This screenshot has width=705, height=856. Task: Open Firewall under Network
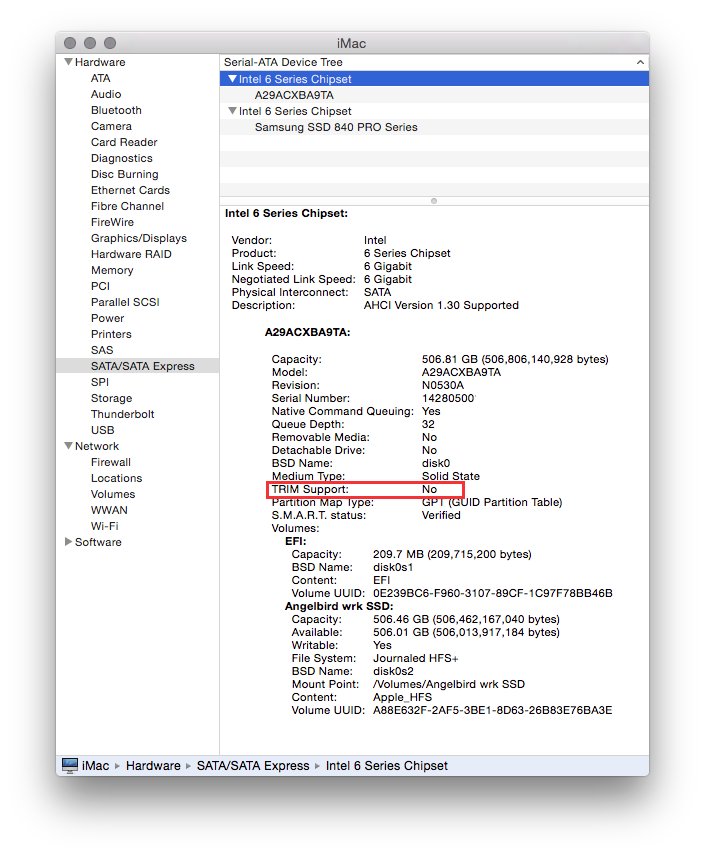(x=111, y=462)
